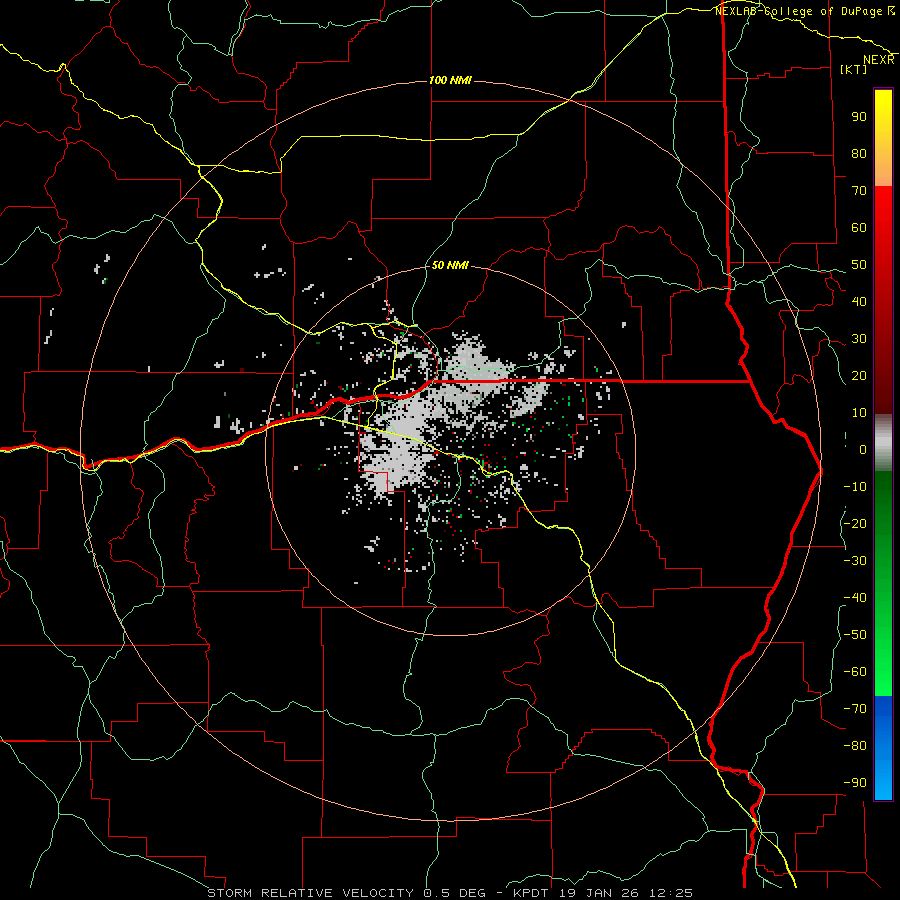Screen dimensions: 900x900
Task: Click the -10 value on velocity scale
Action: 855,487
